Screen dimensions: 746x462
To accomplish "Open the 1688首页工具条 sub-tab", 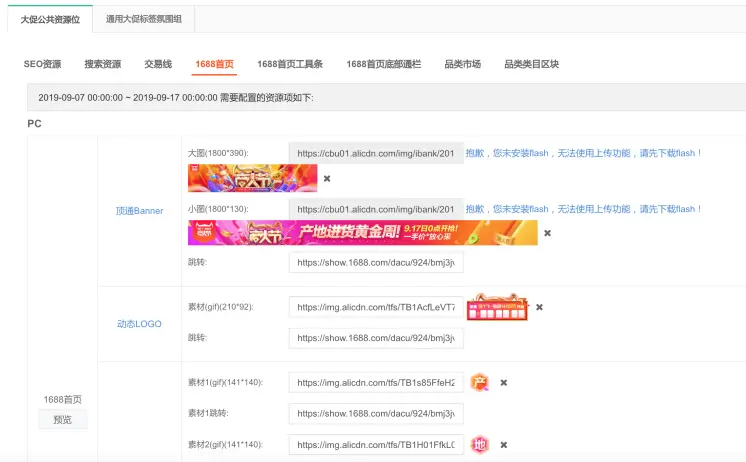I will (290, 64).
